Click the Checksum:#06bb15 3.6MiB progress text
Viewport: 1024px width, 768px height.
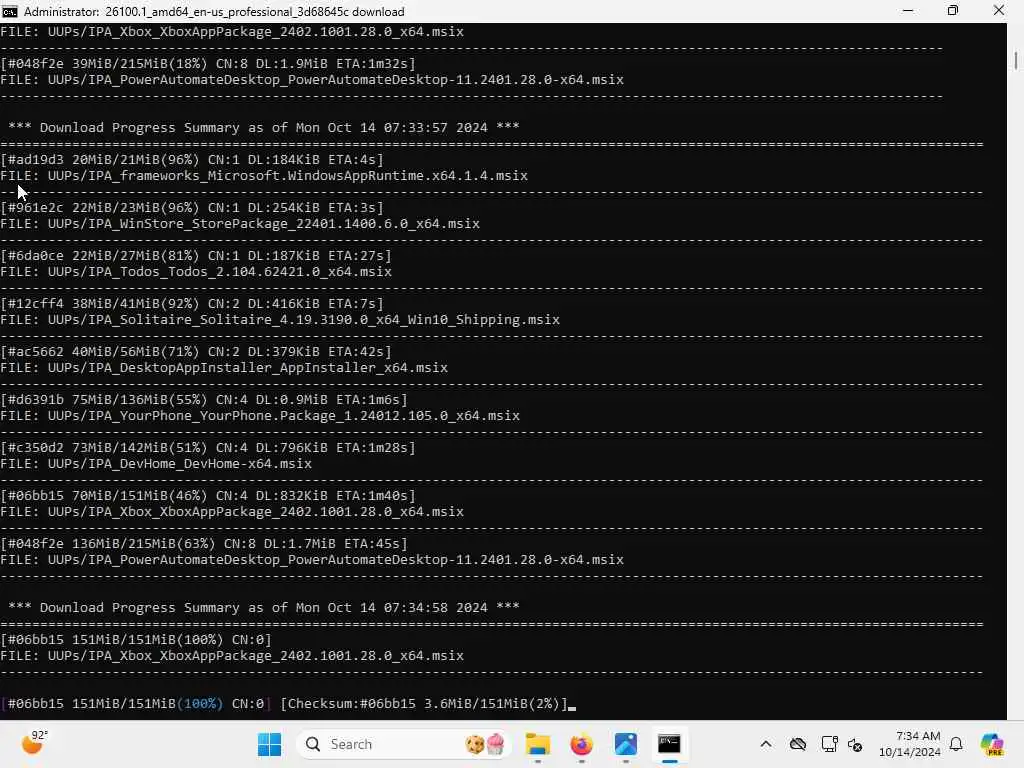click(x=424, y=703)
